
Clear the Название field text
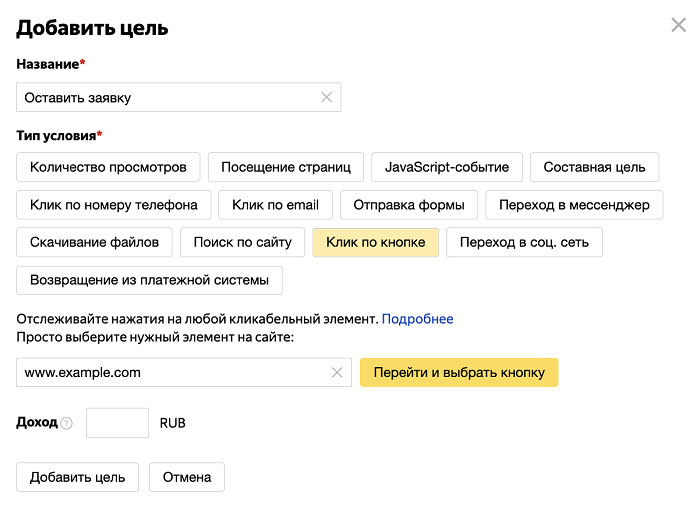click(326, 98)
